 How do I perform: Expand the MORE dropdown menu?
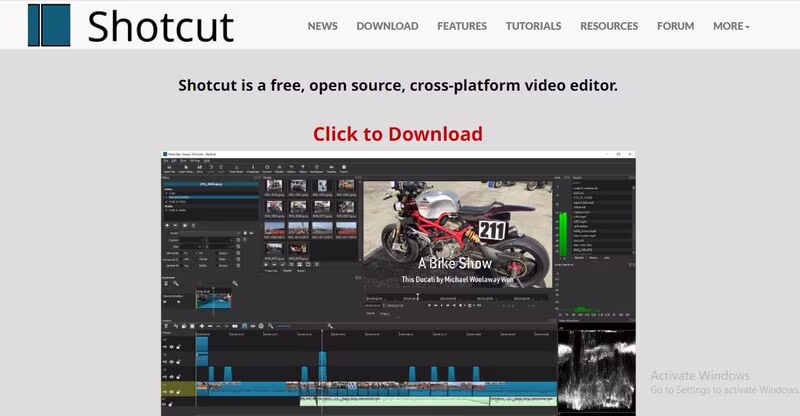pyautogui.click(x=731, y=26)
